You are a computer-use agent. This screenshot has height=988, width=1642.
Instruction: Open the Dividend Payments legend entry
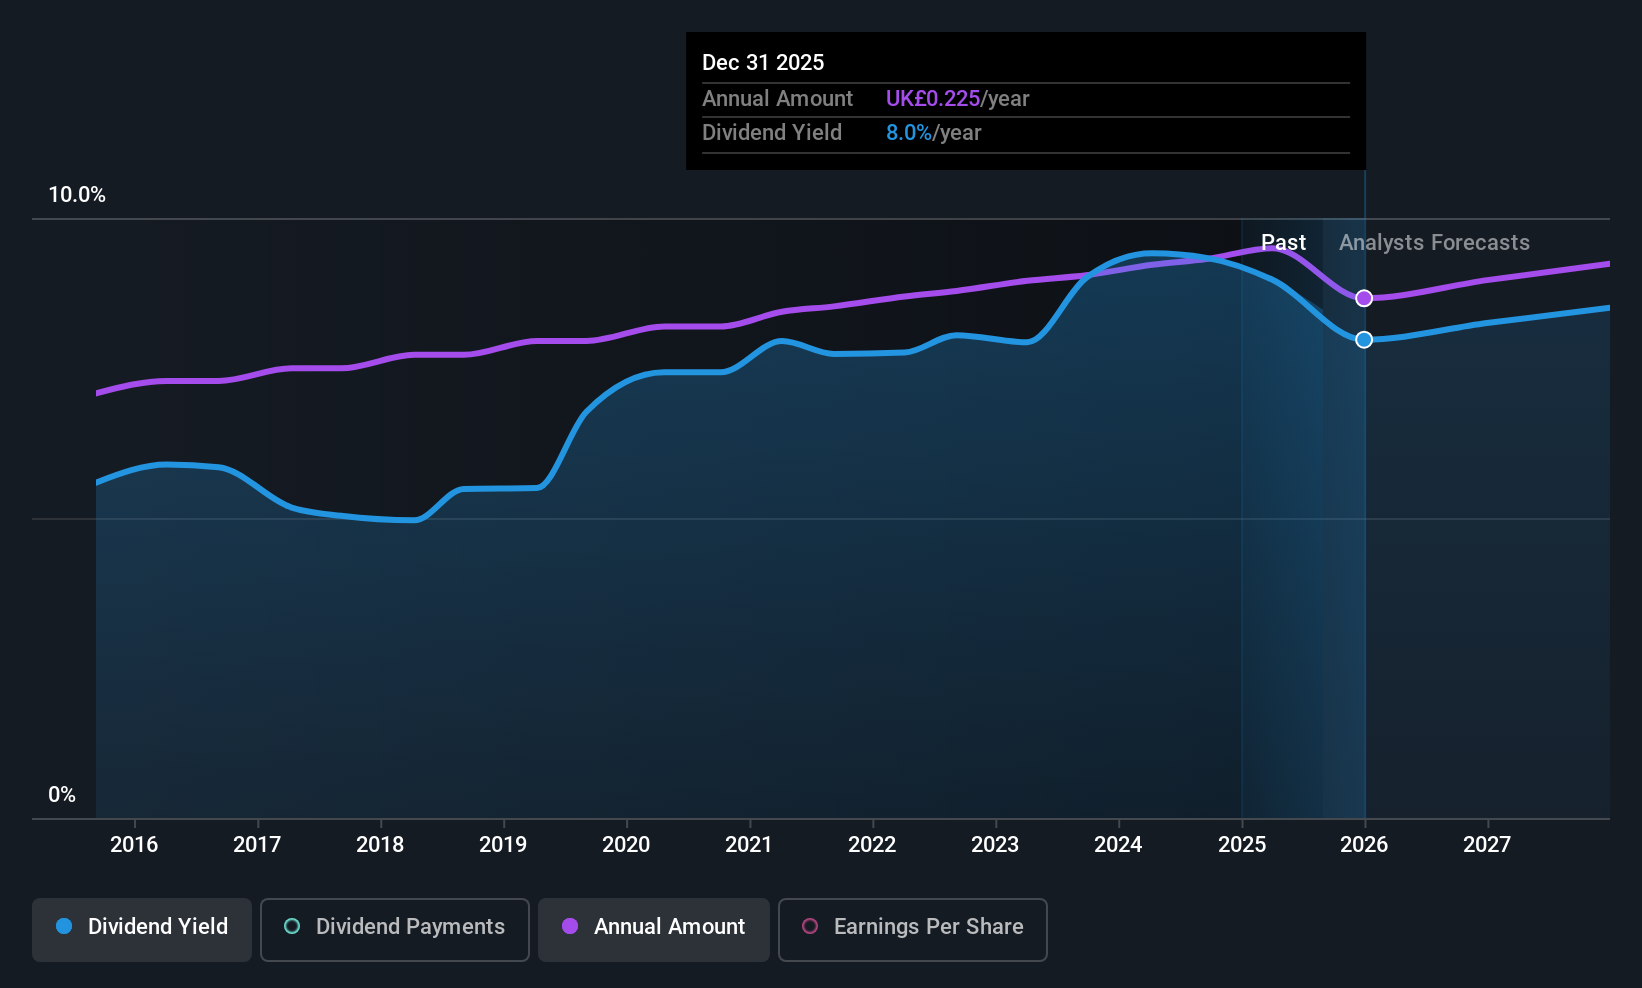[394, 928]
